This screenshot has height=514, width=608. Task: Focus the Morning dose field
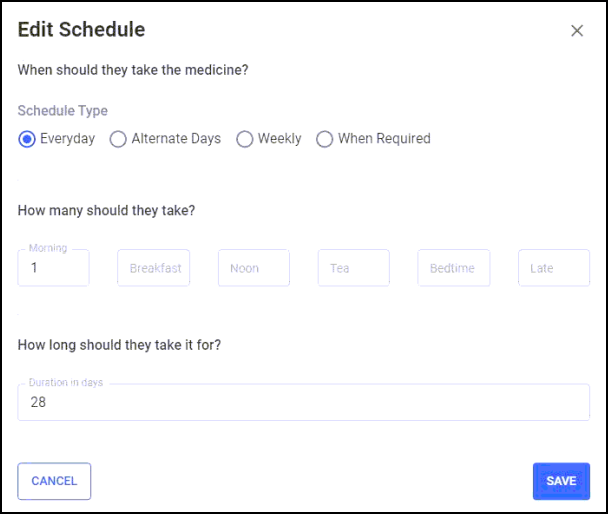(x=53, y=268)
